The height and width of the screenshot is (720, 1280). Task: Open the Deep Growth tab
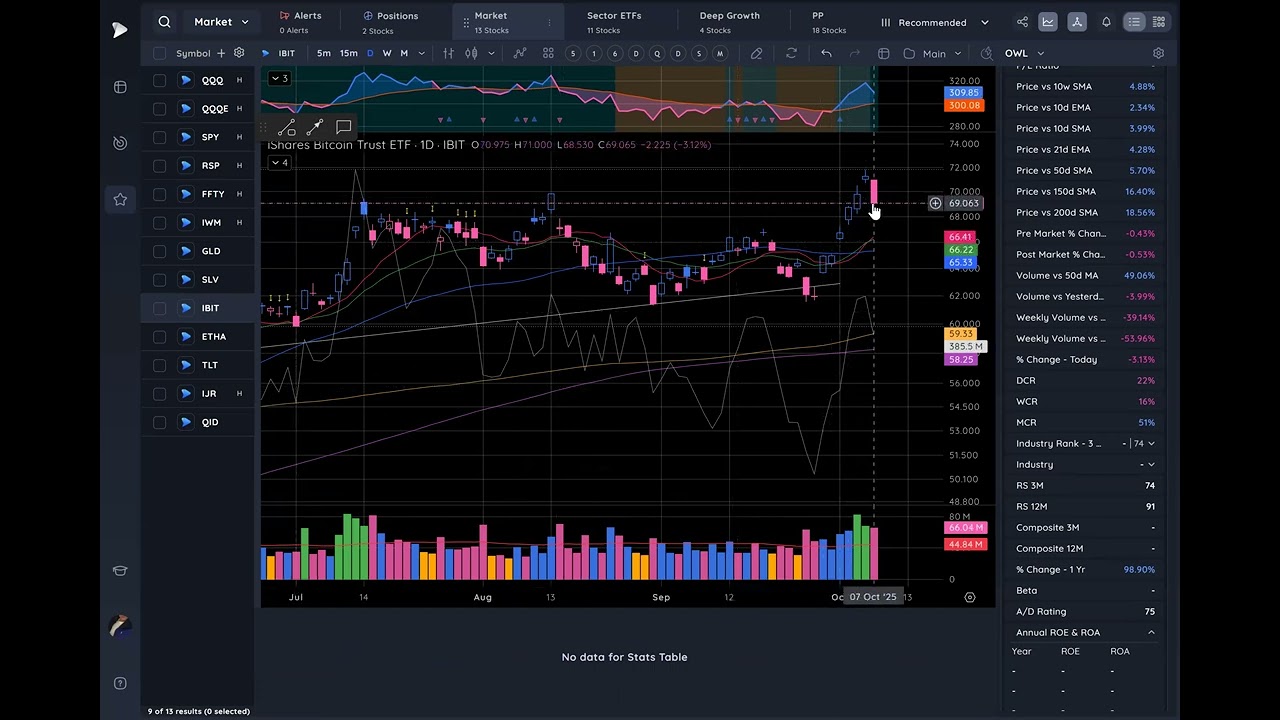click(729, 22)
